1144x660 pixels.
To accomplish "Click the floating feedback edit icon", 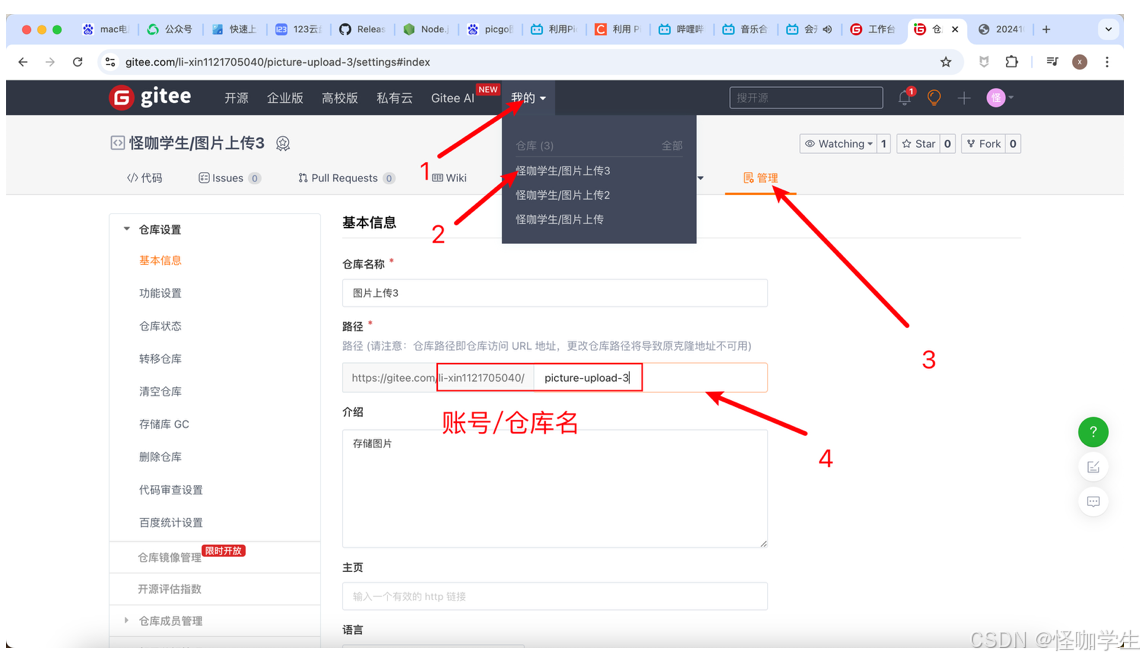I will [x=1093, y=467].
